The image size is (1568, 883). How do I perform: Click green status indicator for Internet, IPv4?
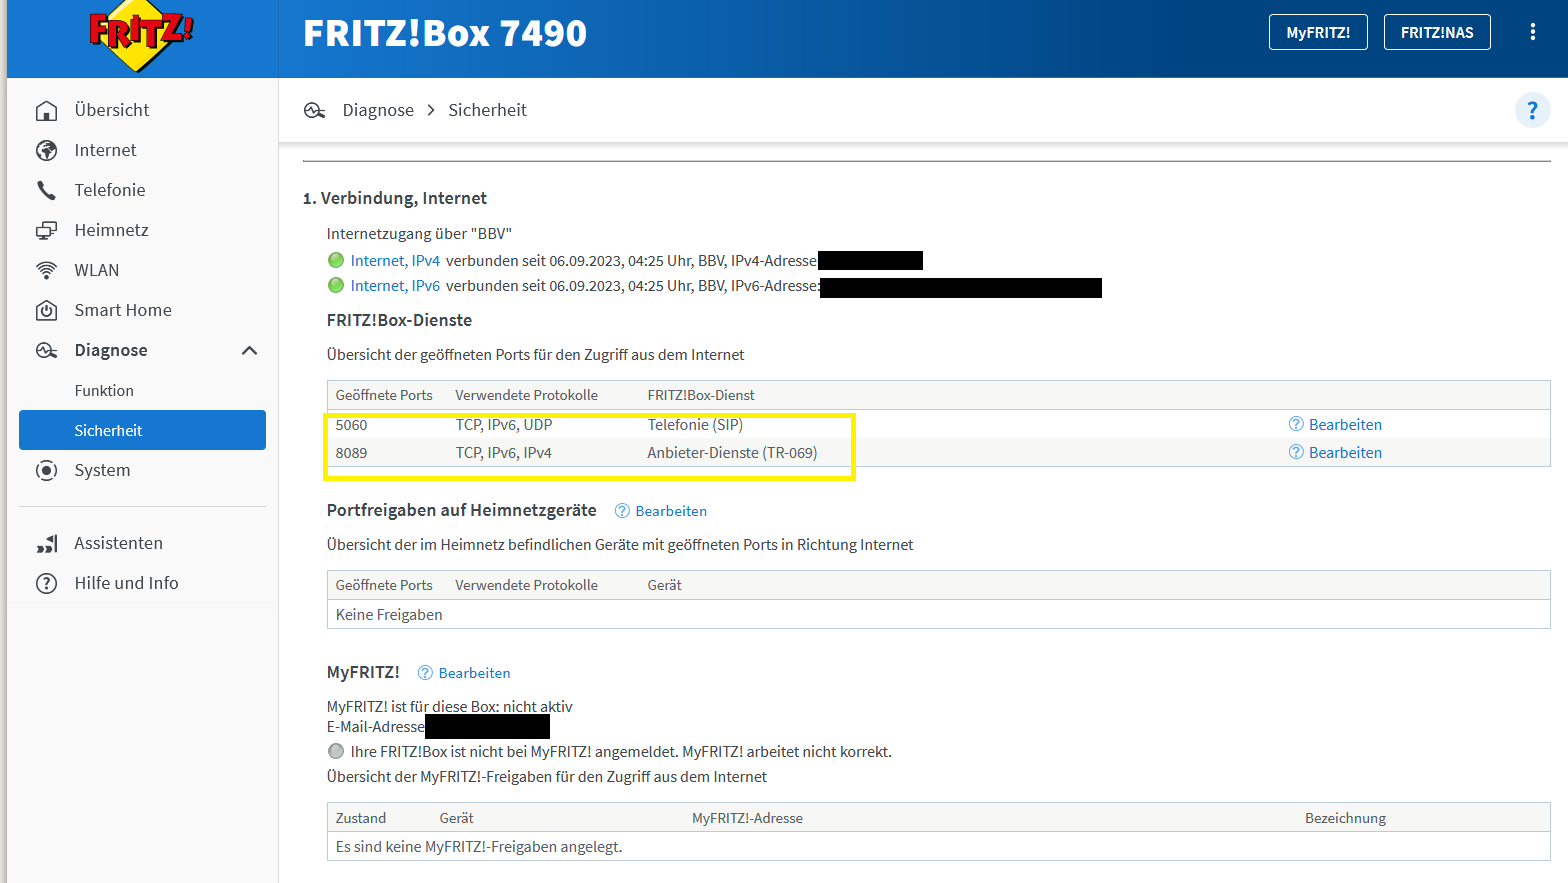[336, 260]
